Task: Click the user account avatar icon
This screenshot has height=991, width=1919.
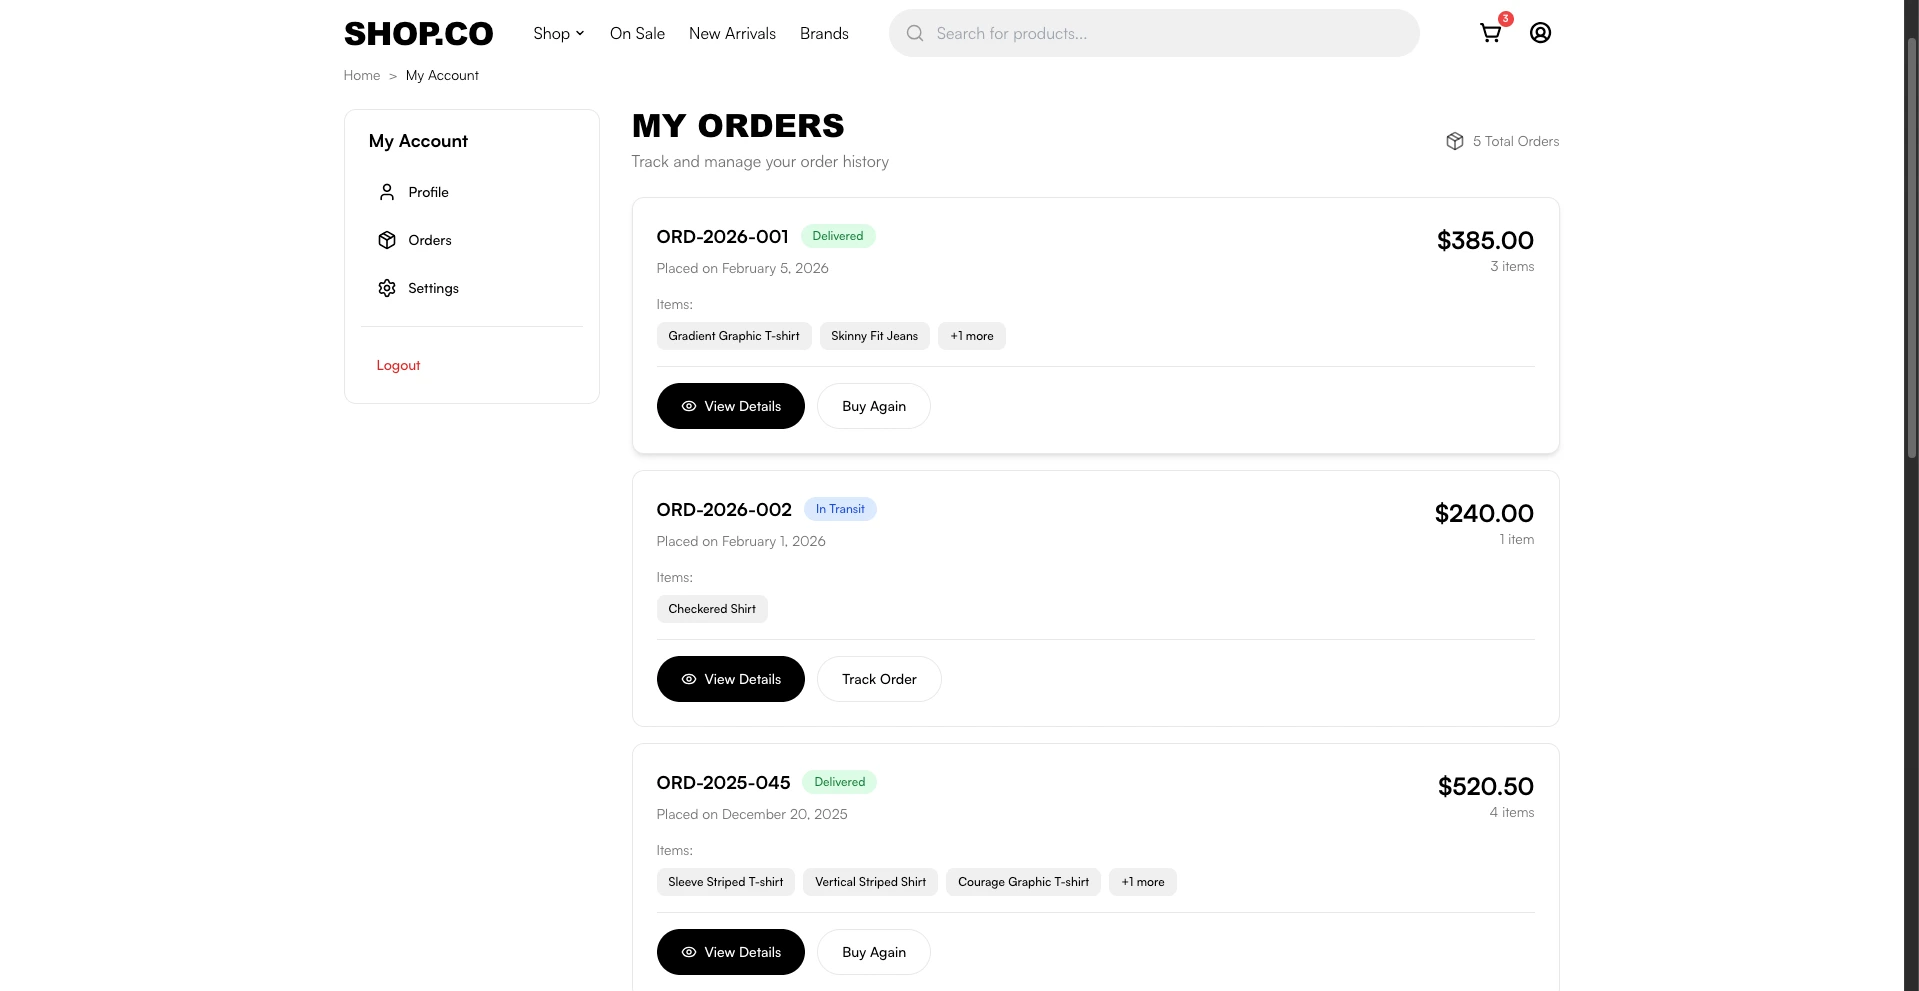Action: [x=1540, y=33]
